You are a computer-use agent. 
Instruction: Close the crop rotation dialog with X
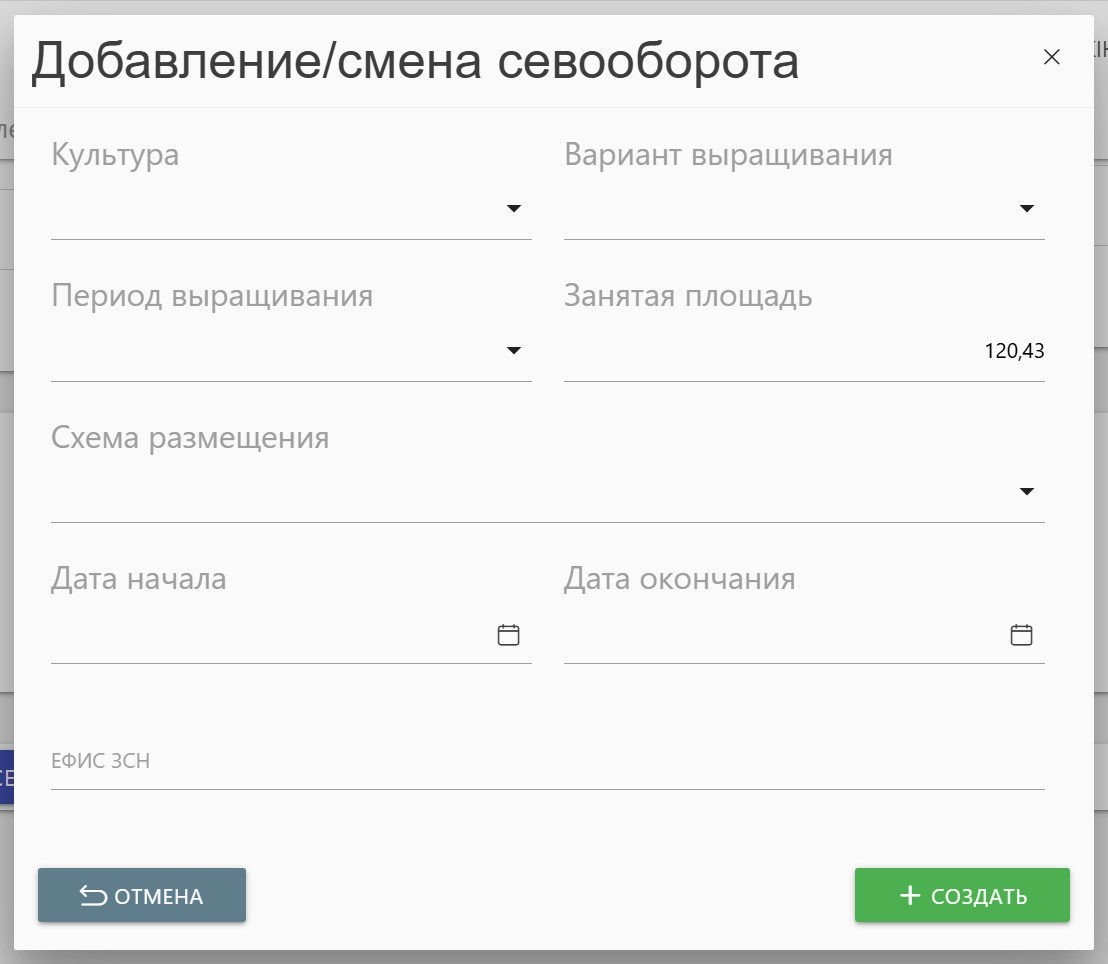[1051, 57]
